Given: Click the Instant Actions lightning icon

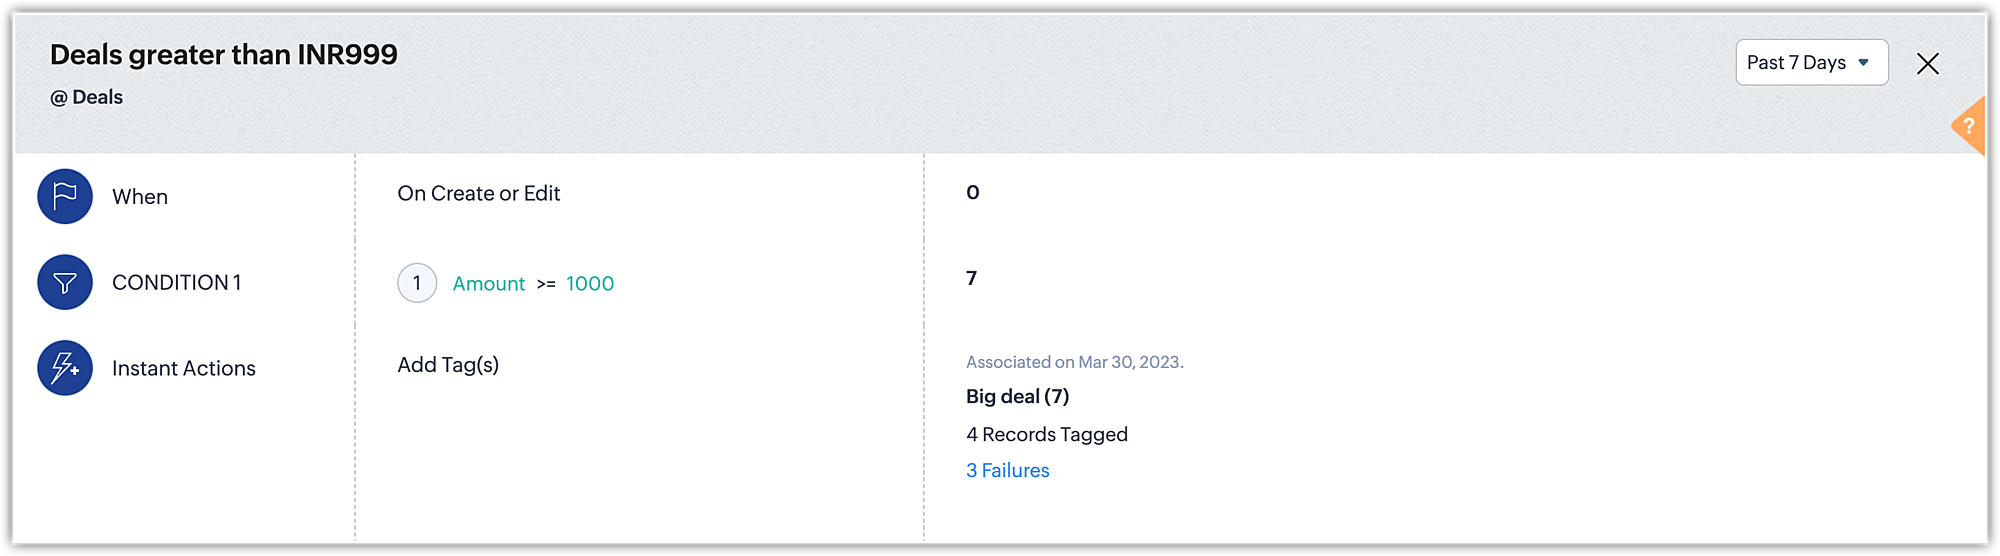Looking at the screenshot, I should click(x=65, y=368).
